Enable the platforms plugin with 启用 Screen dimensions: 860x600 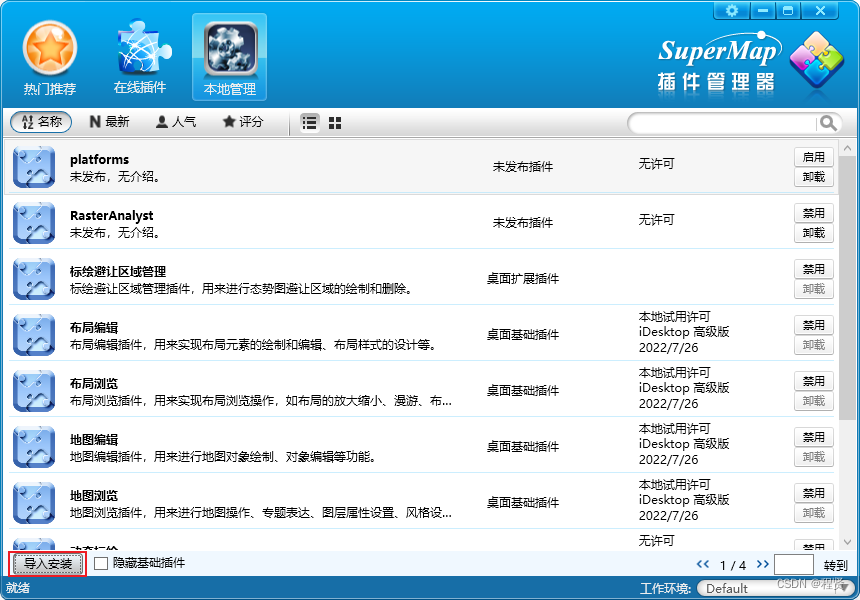[813, 157]
